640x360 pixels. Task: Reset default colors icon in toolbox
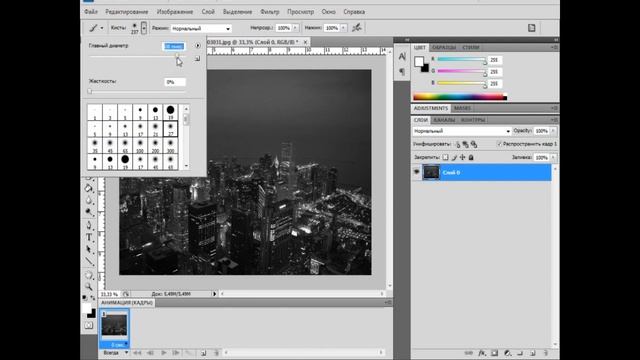coord(85,298)
